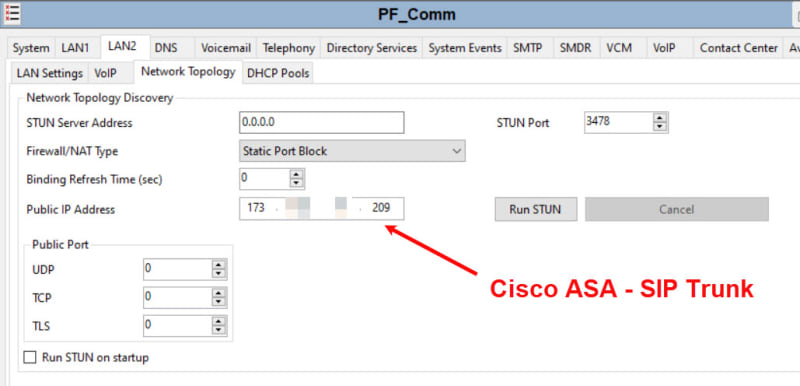This screenshot has width=800, height=386.
Task: Open the Firewall/NAT Type dropdown
Action: 352,151
